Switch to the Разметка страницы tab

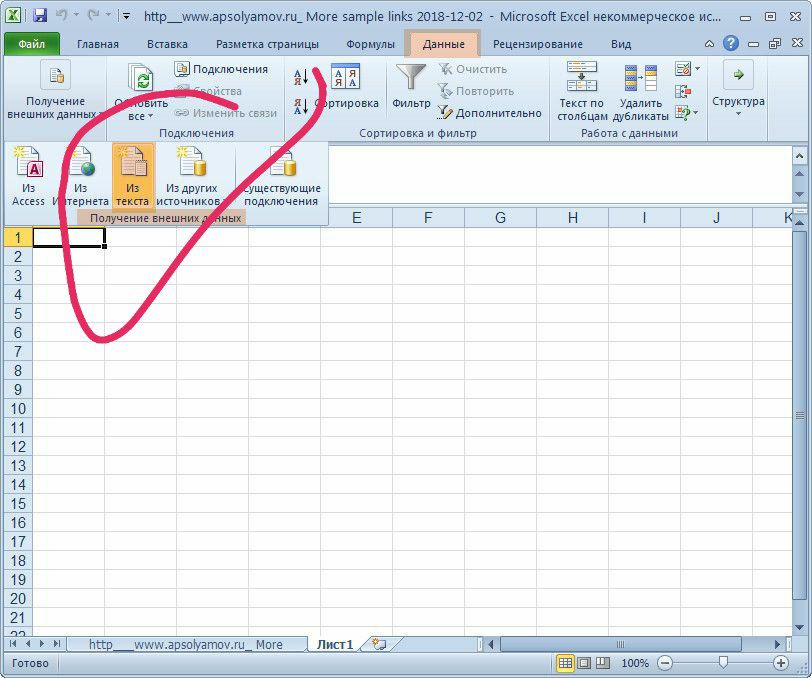(x=267, y=45)
